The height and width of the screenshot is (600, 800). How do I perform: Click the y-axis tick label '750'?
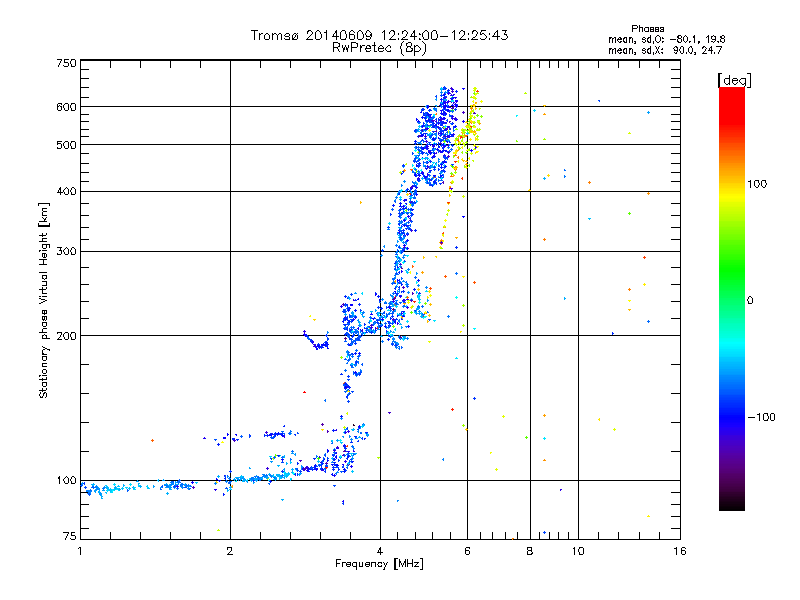[66, 63]
